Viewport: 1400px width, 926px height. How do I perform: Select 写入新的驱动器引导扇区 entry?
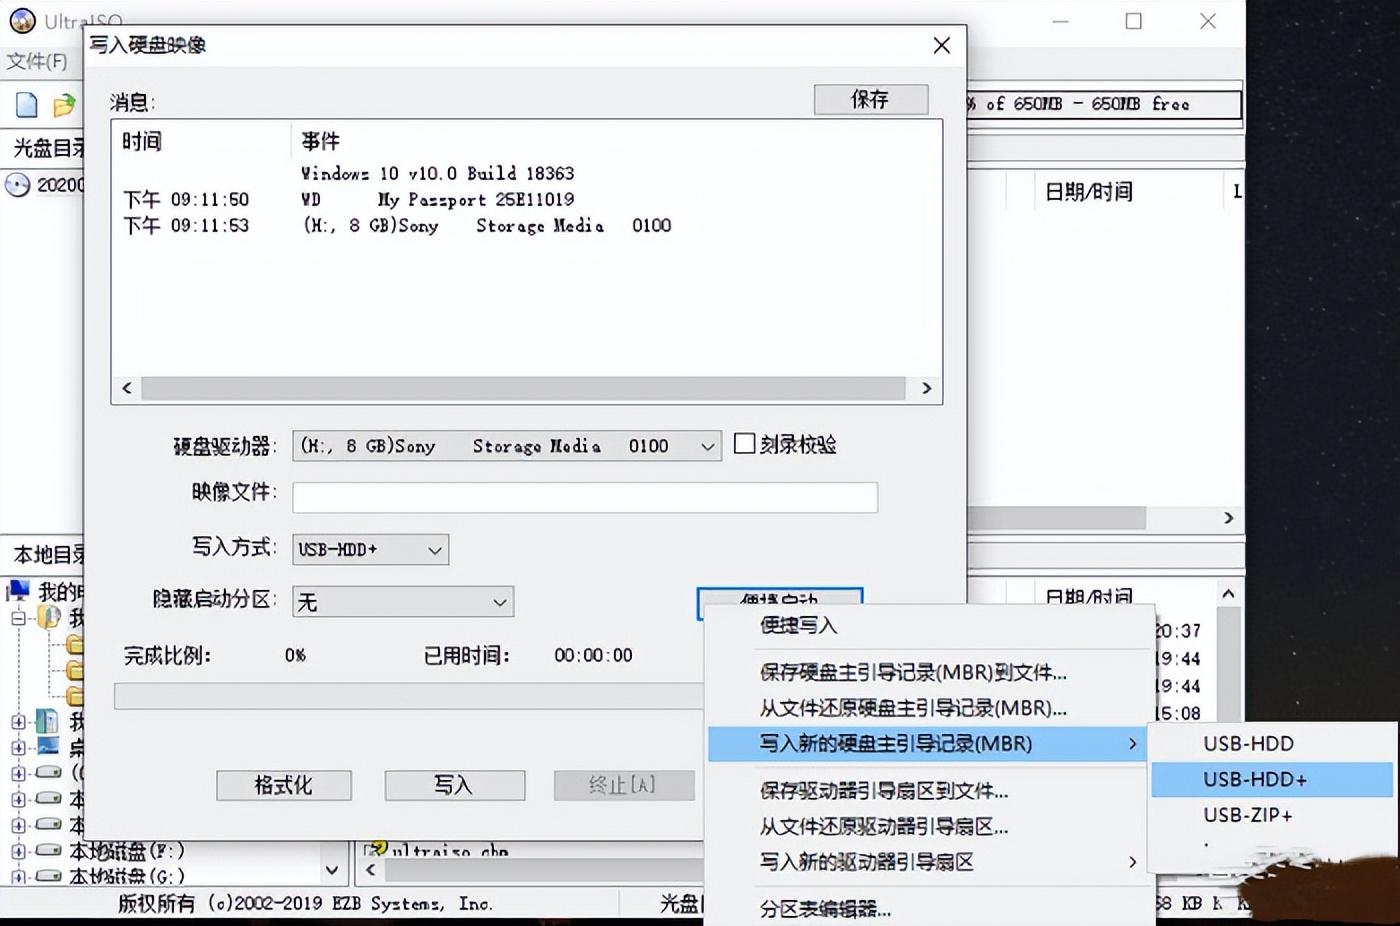click(x=866, y=861)
